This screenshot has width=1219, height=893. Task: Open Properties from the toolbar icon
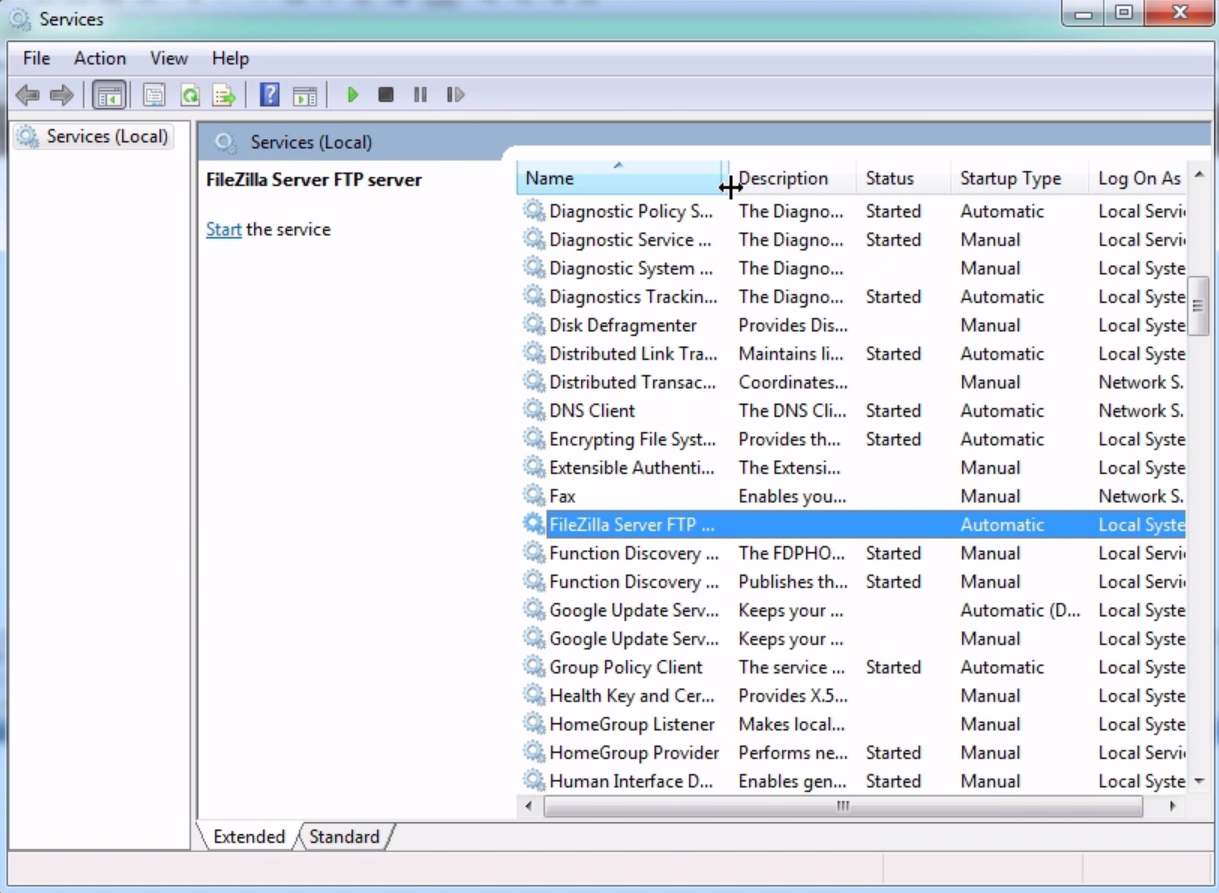tap(153, 95)
